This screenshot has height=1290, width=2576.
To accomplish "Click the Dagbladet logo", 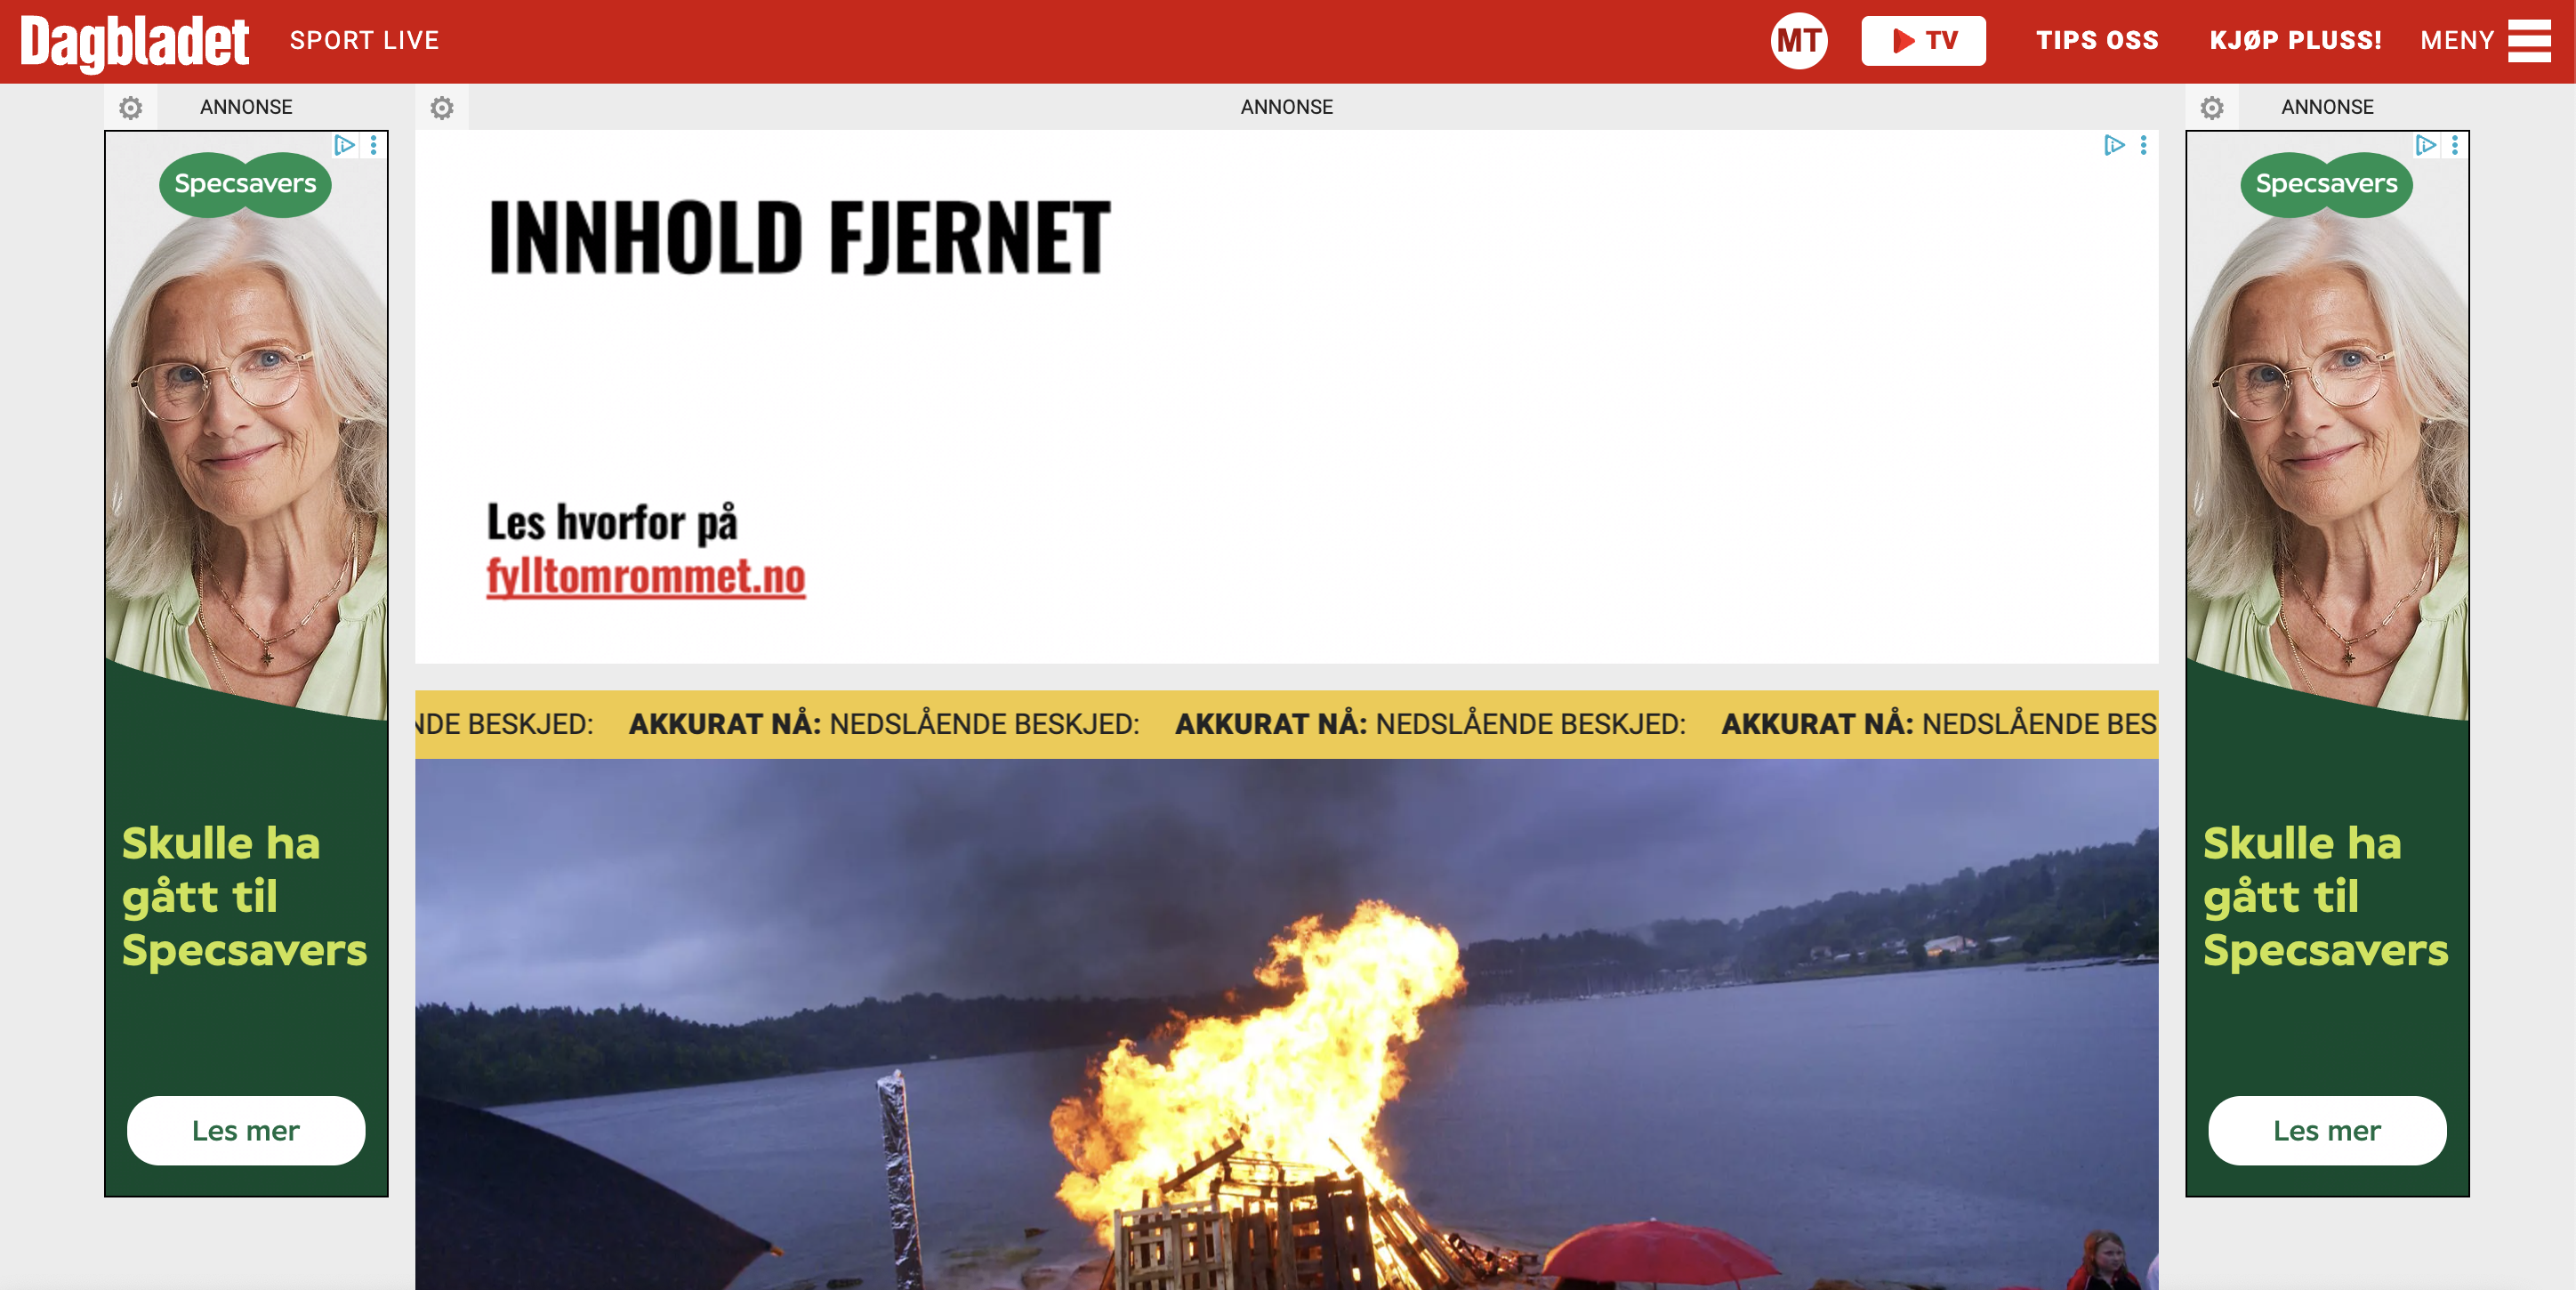I will click(x=134, y=43).
